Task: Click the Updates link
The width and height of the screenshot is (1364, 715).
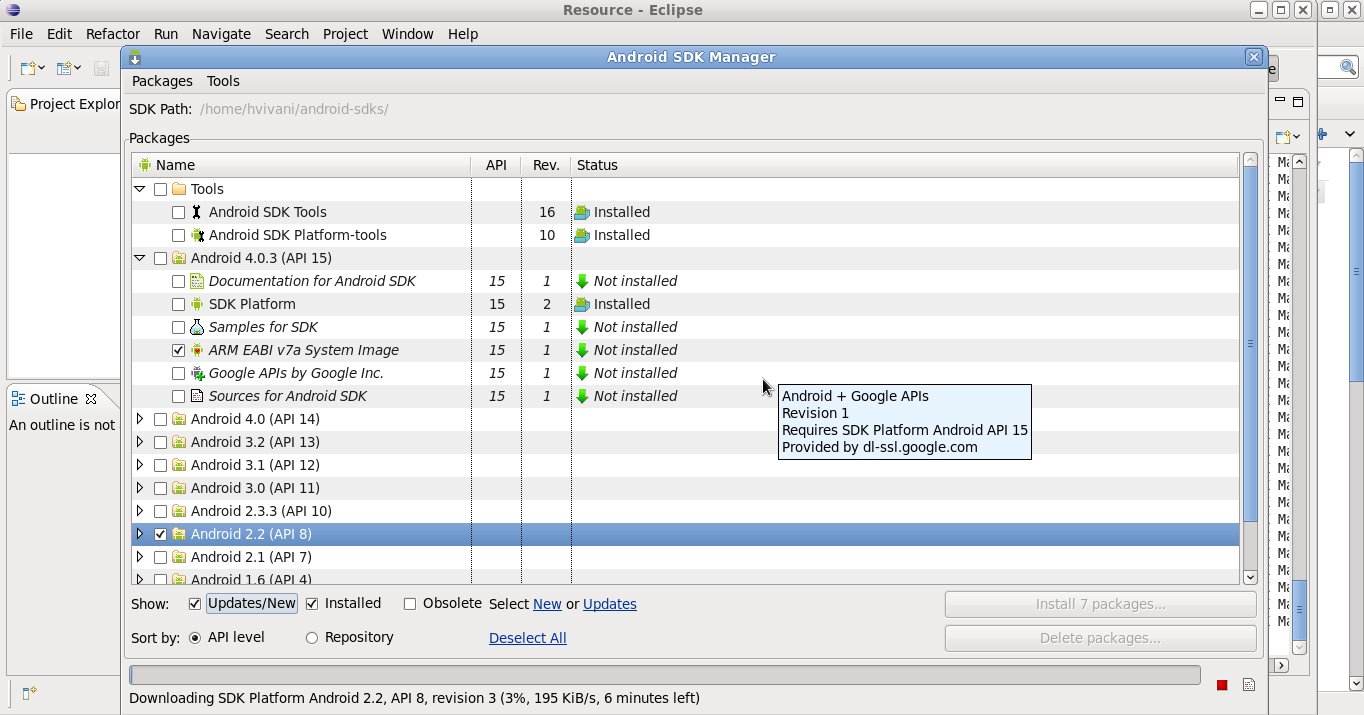Action: 609,604
